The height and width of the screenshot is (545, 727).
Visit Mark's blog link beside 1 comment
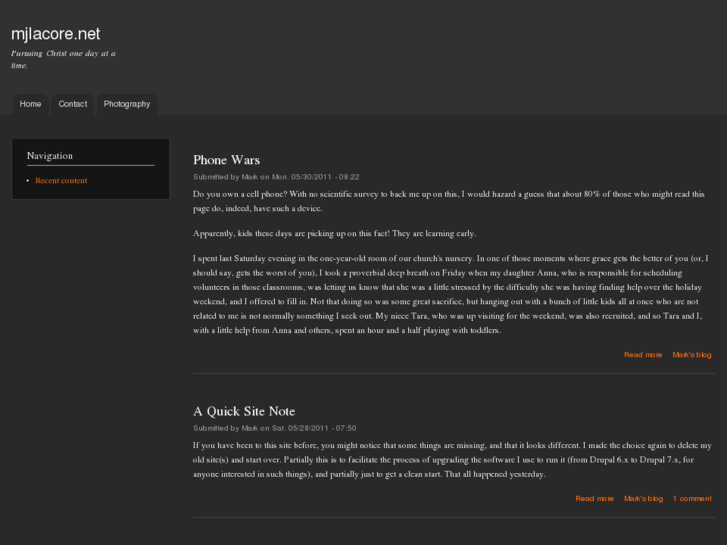643,498
